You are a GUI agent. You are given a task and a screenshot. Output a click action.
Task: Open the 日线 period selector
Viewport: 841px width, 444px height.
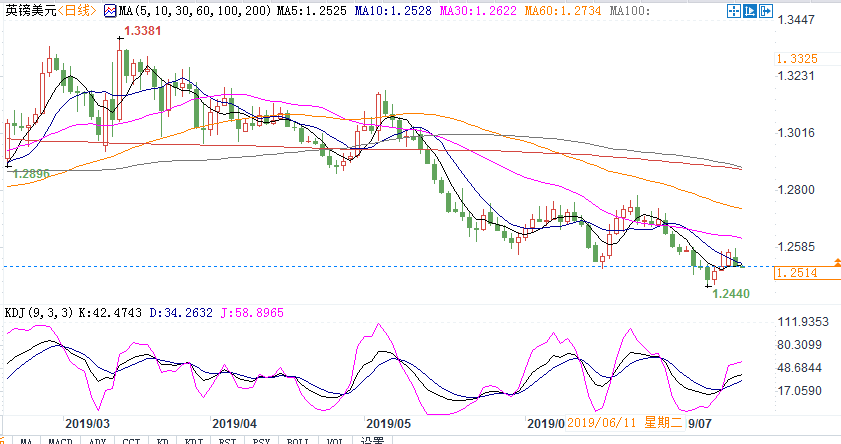[x=77, y=11]
